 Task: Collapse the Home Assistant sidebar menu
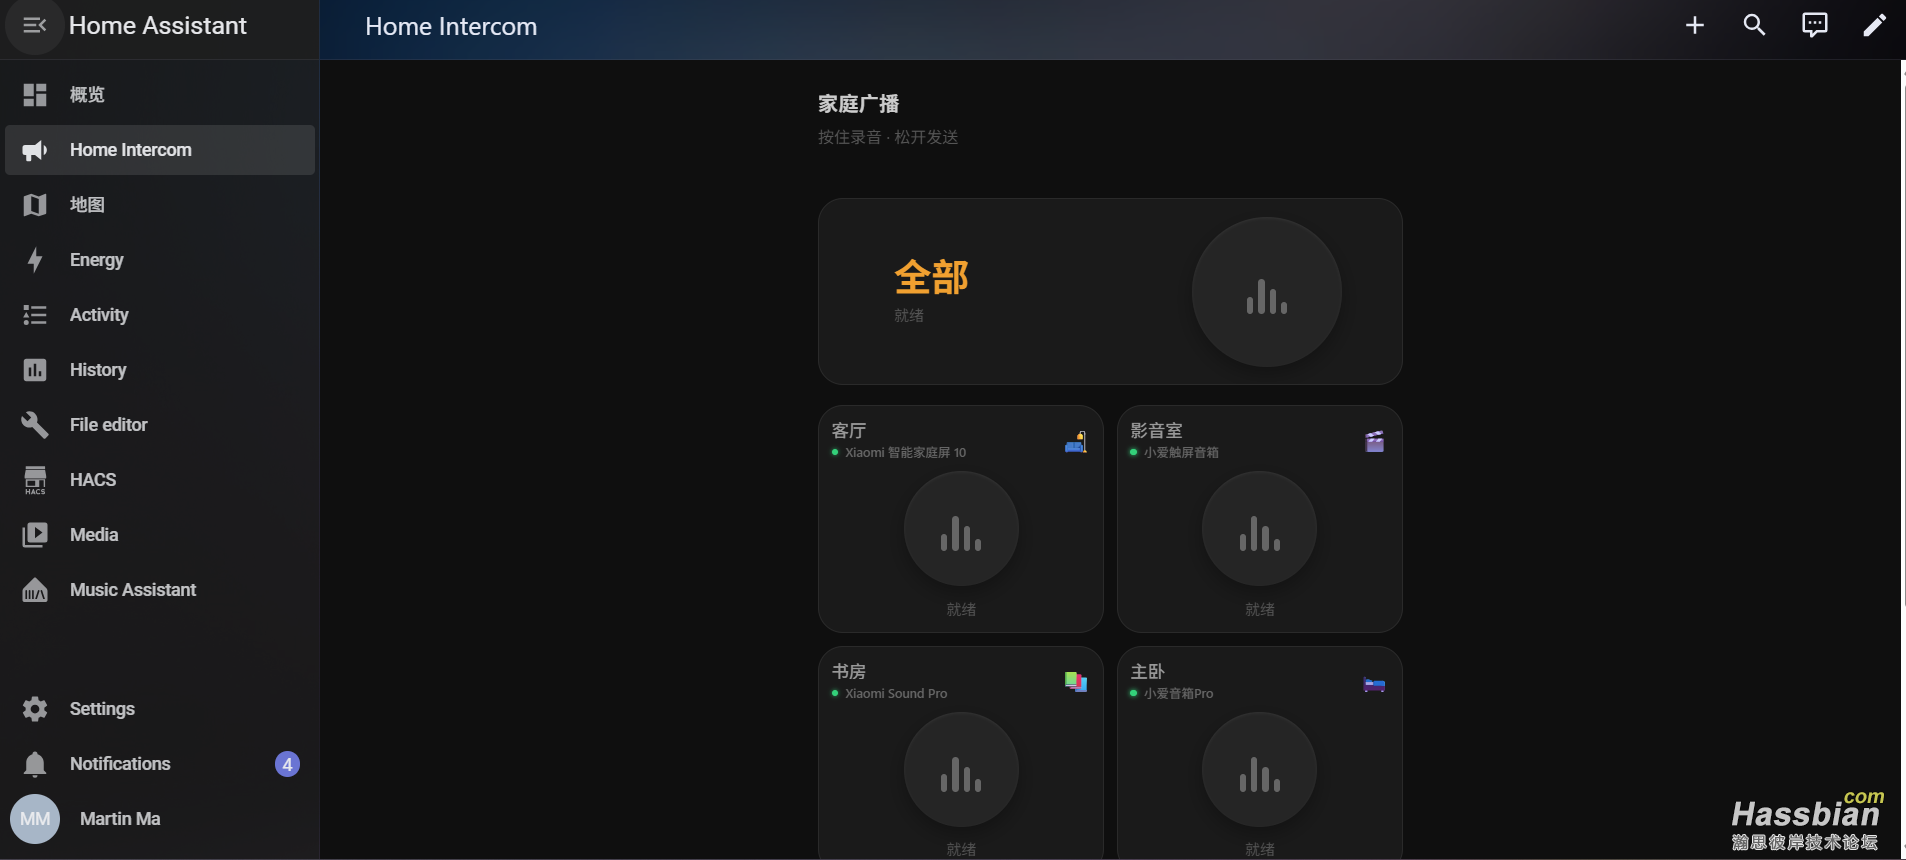pyautogui.click(x=34, y=26)
